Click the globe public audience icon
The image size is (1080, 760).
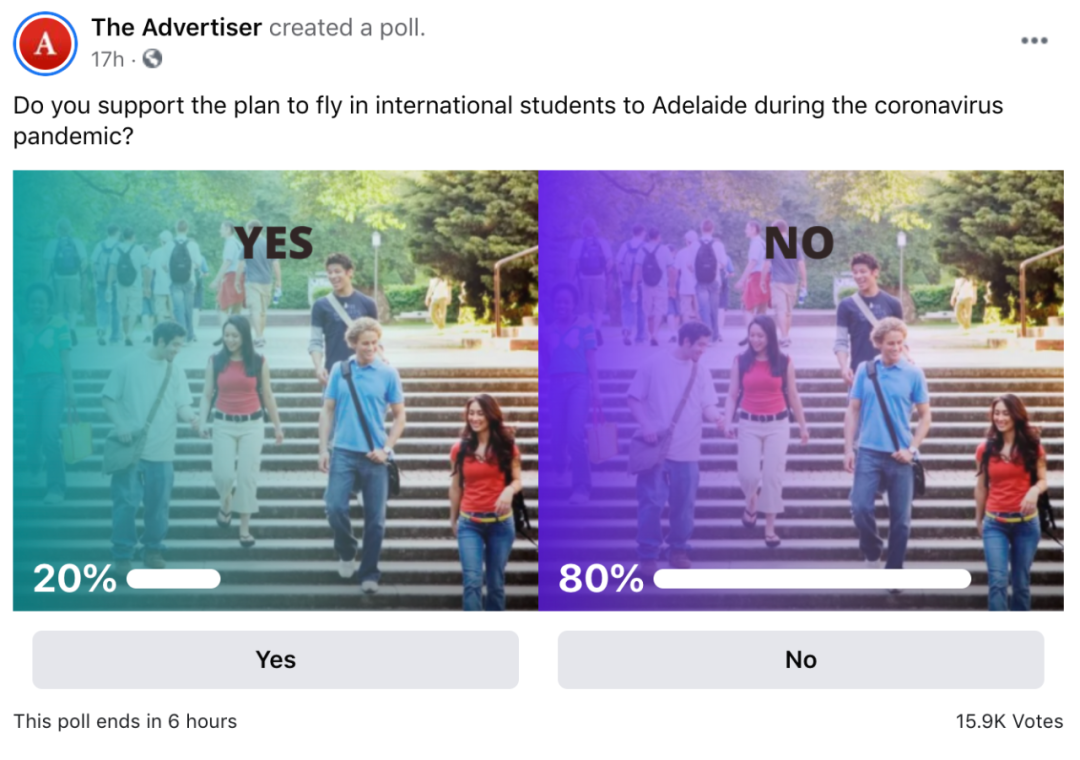(x=152, y=59)
